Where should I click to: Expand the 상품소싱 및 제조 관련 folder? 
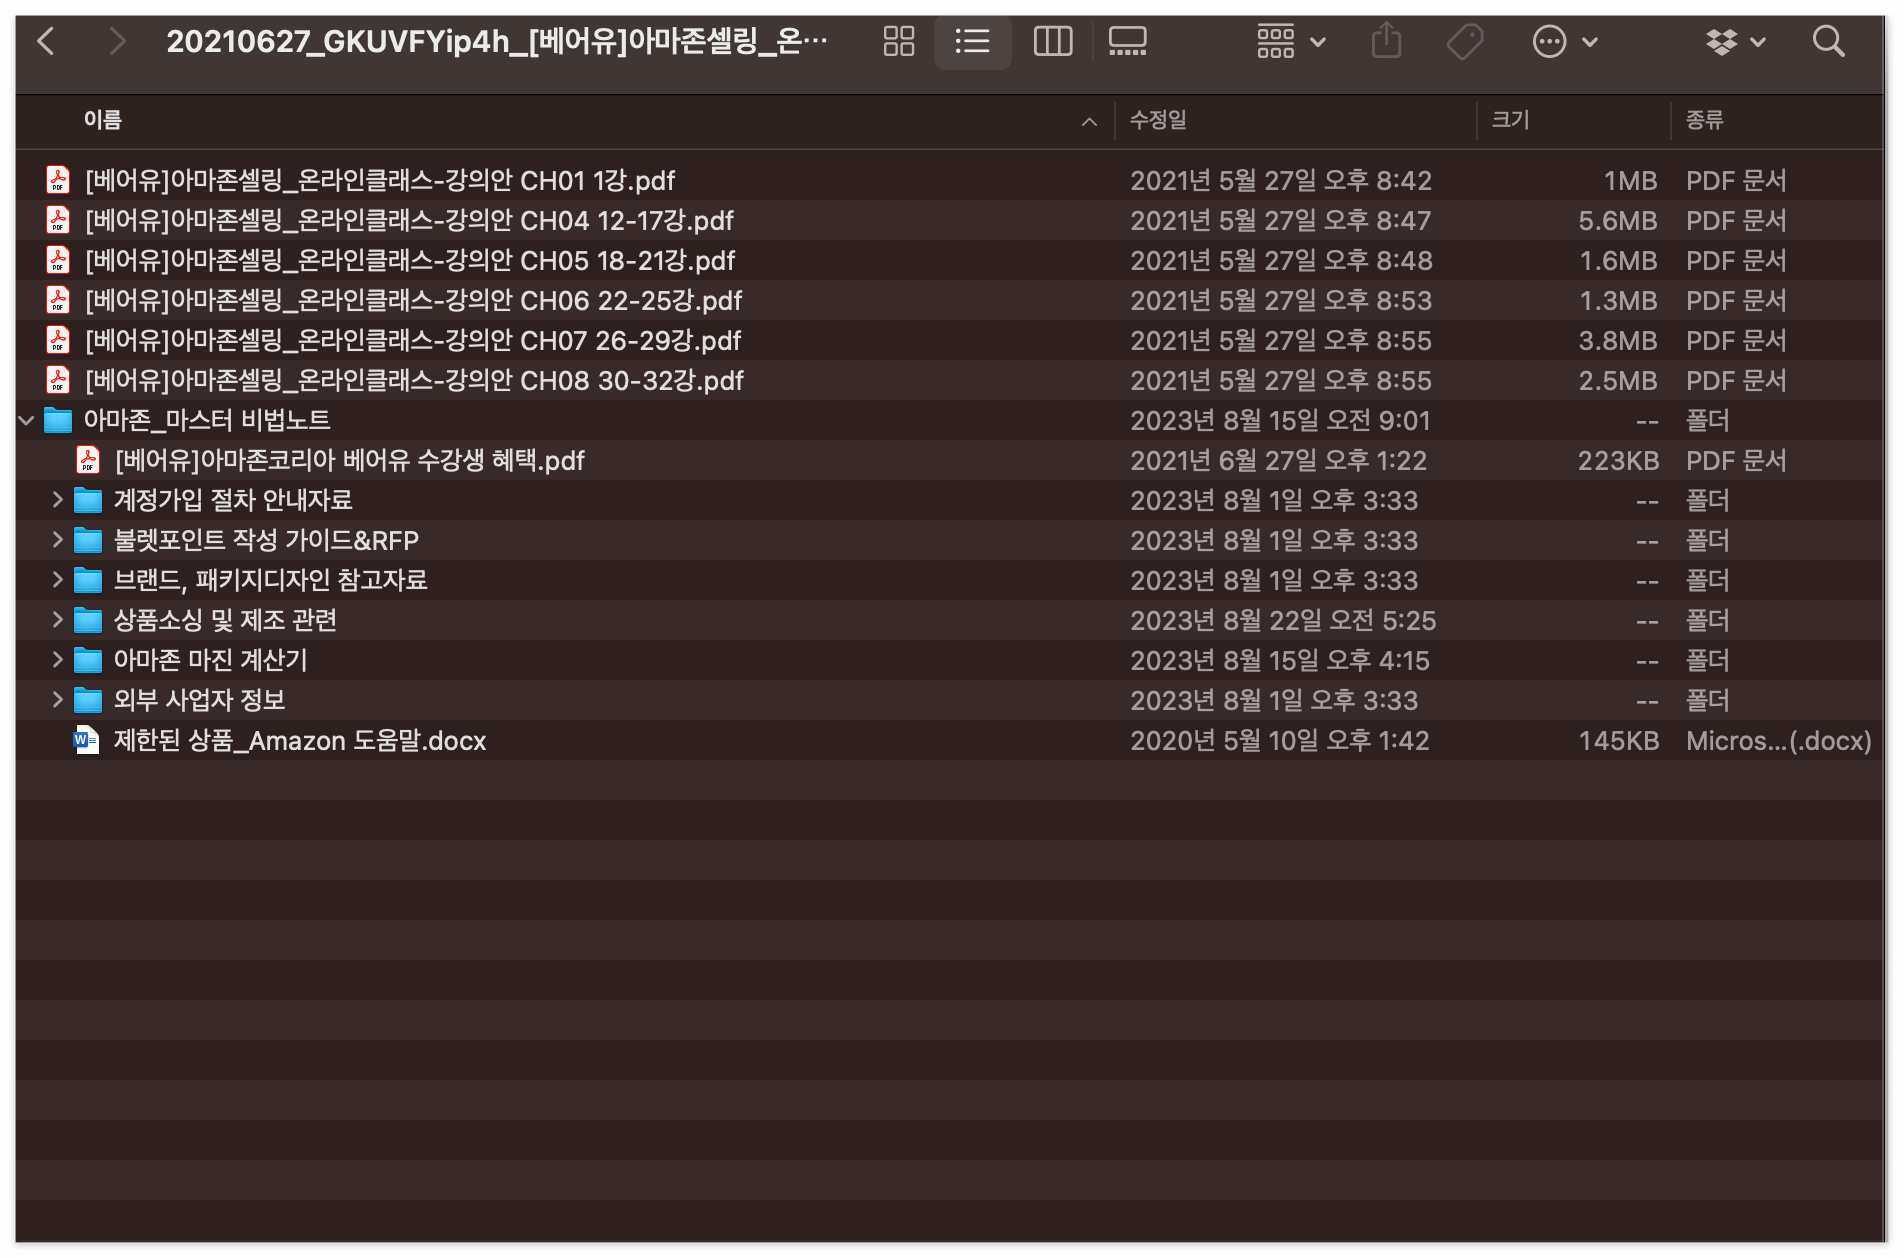pyautogui.click(x=57, y=620)
